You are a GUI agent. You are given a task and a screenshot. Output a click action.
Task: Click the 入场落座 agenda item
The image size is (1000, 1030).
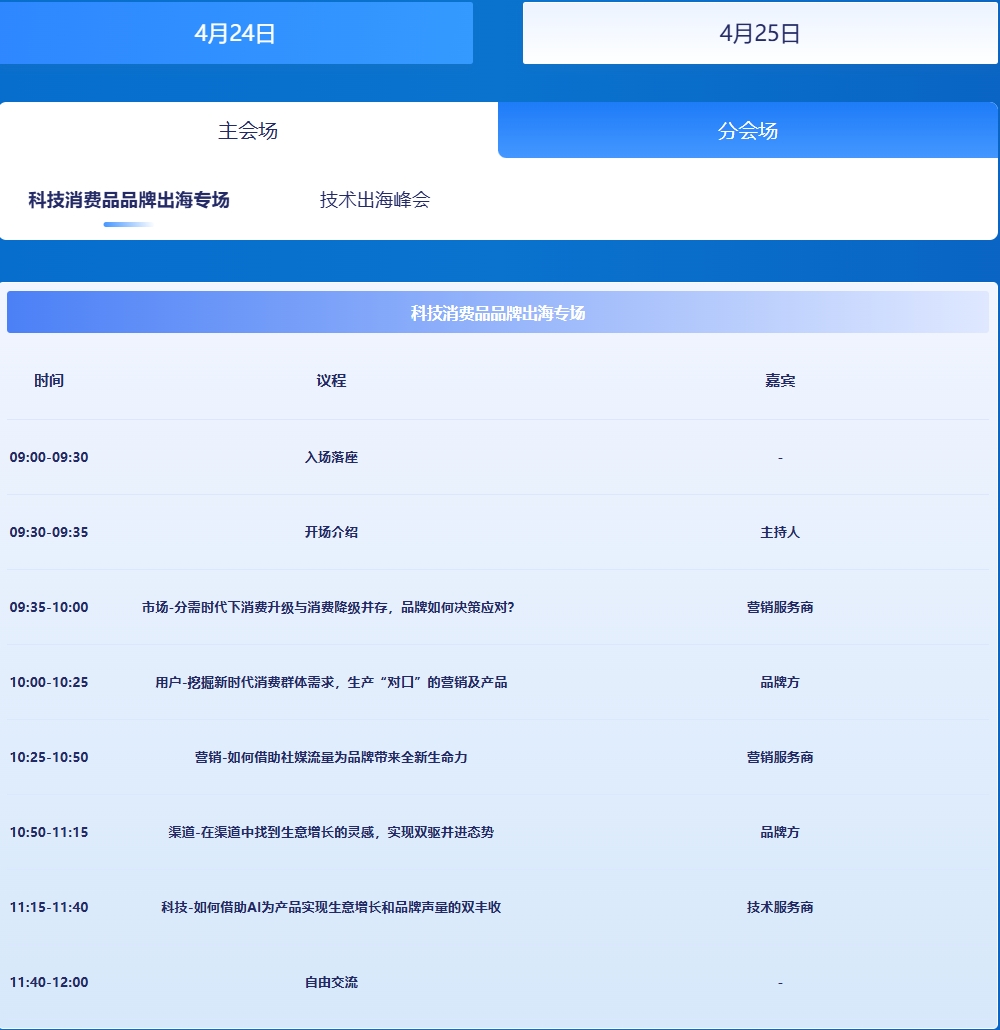pyautogui.click(x=331, y=458)
